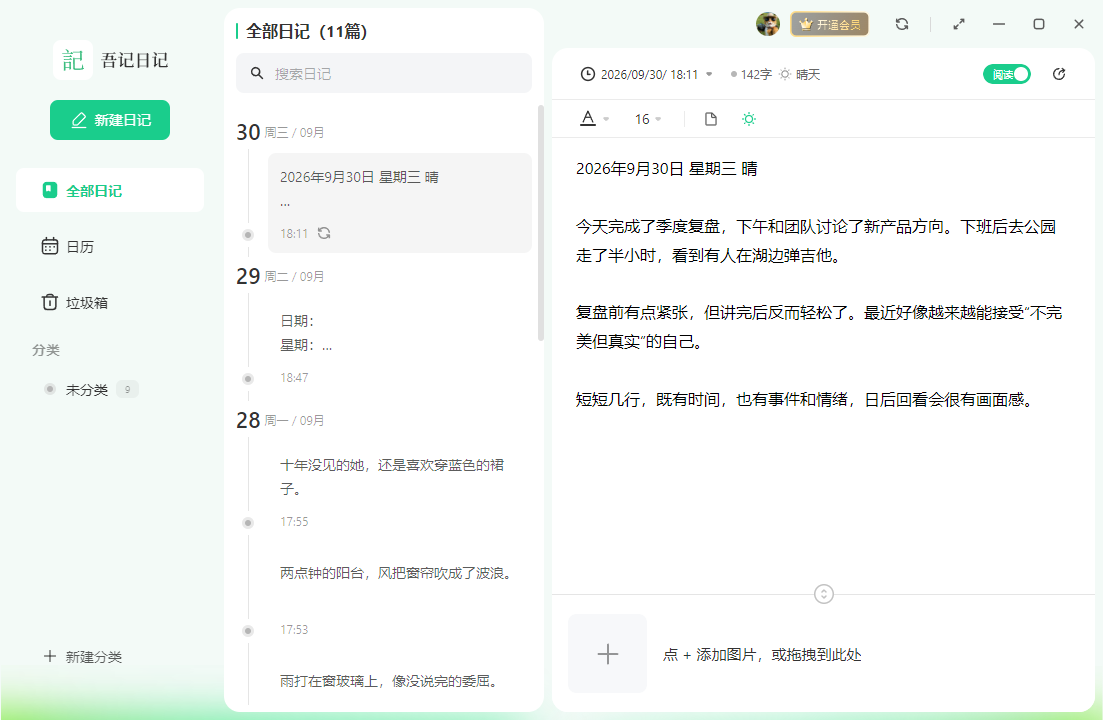Screen dimensions: 1103x720
Task: Click timestamp 17:53 in diary list
Action: 294,630
